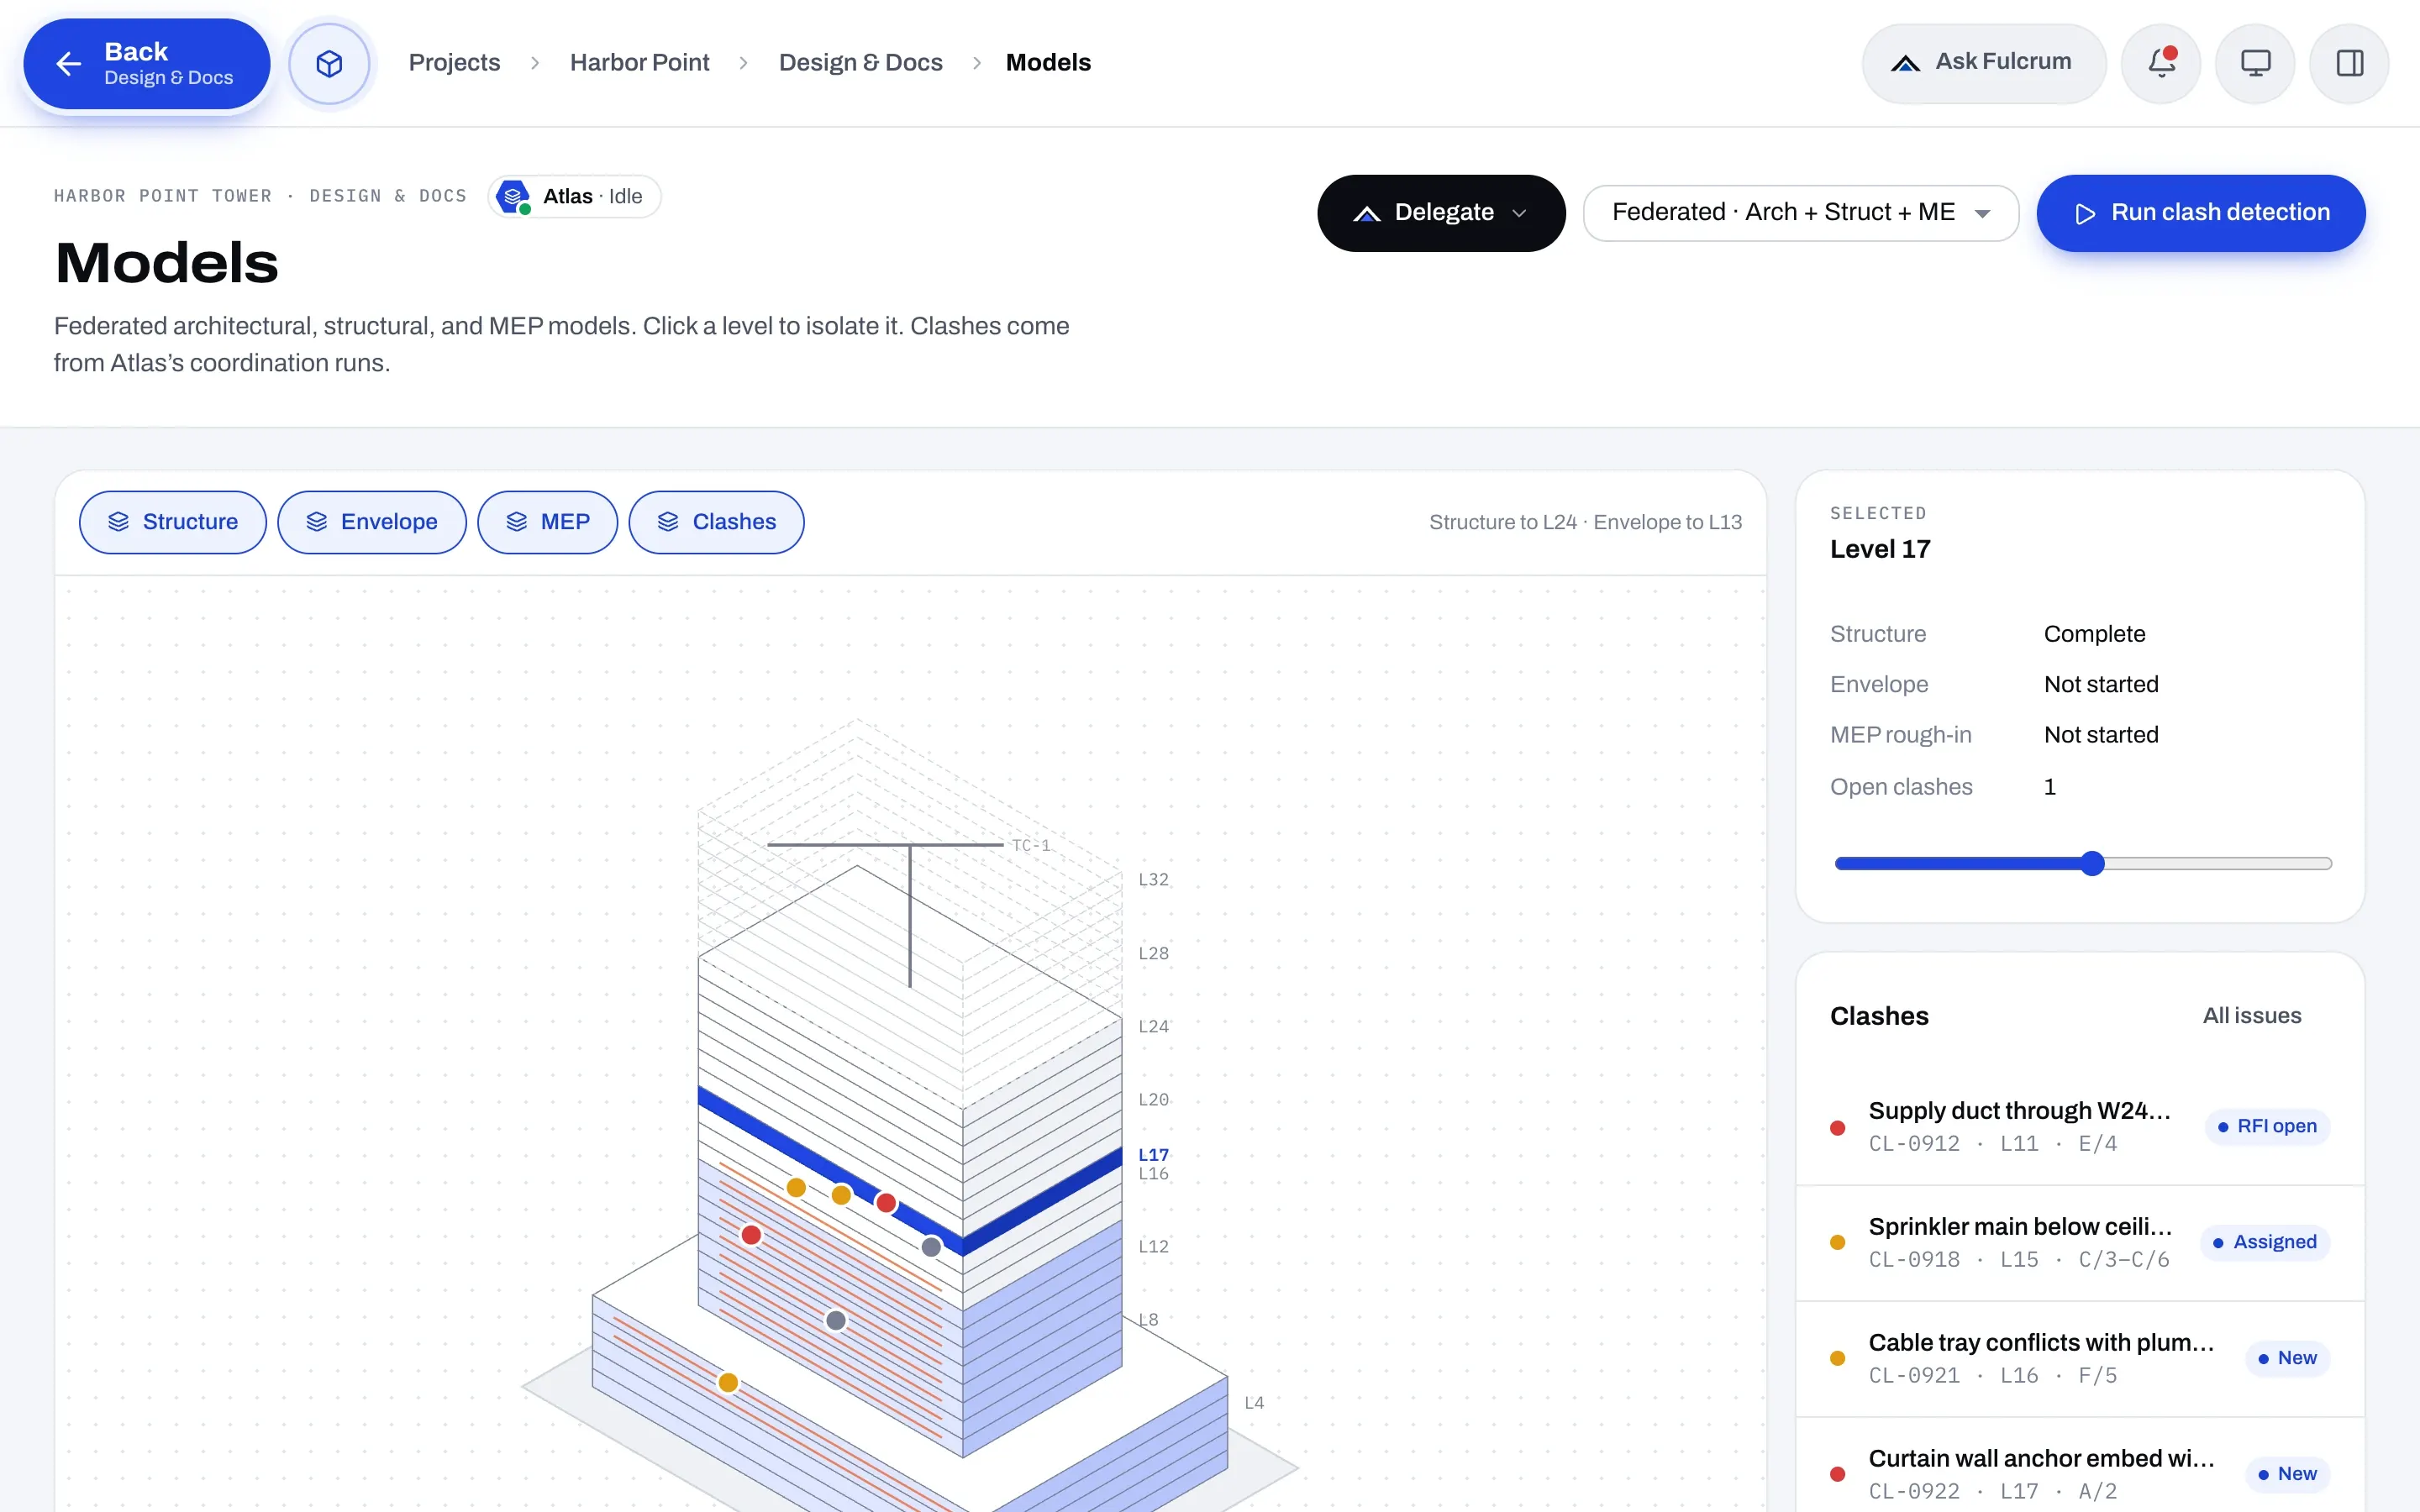Click the Atlas agent avatar icon
This screenshot has width=2420, height=1512.
tap(513, 196)
